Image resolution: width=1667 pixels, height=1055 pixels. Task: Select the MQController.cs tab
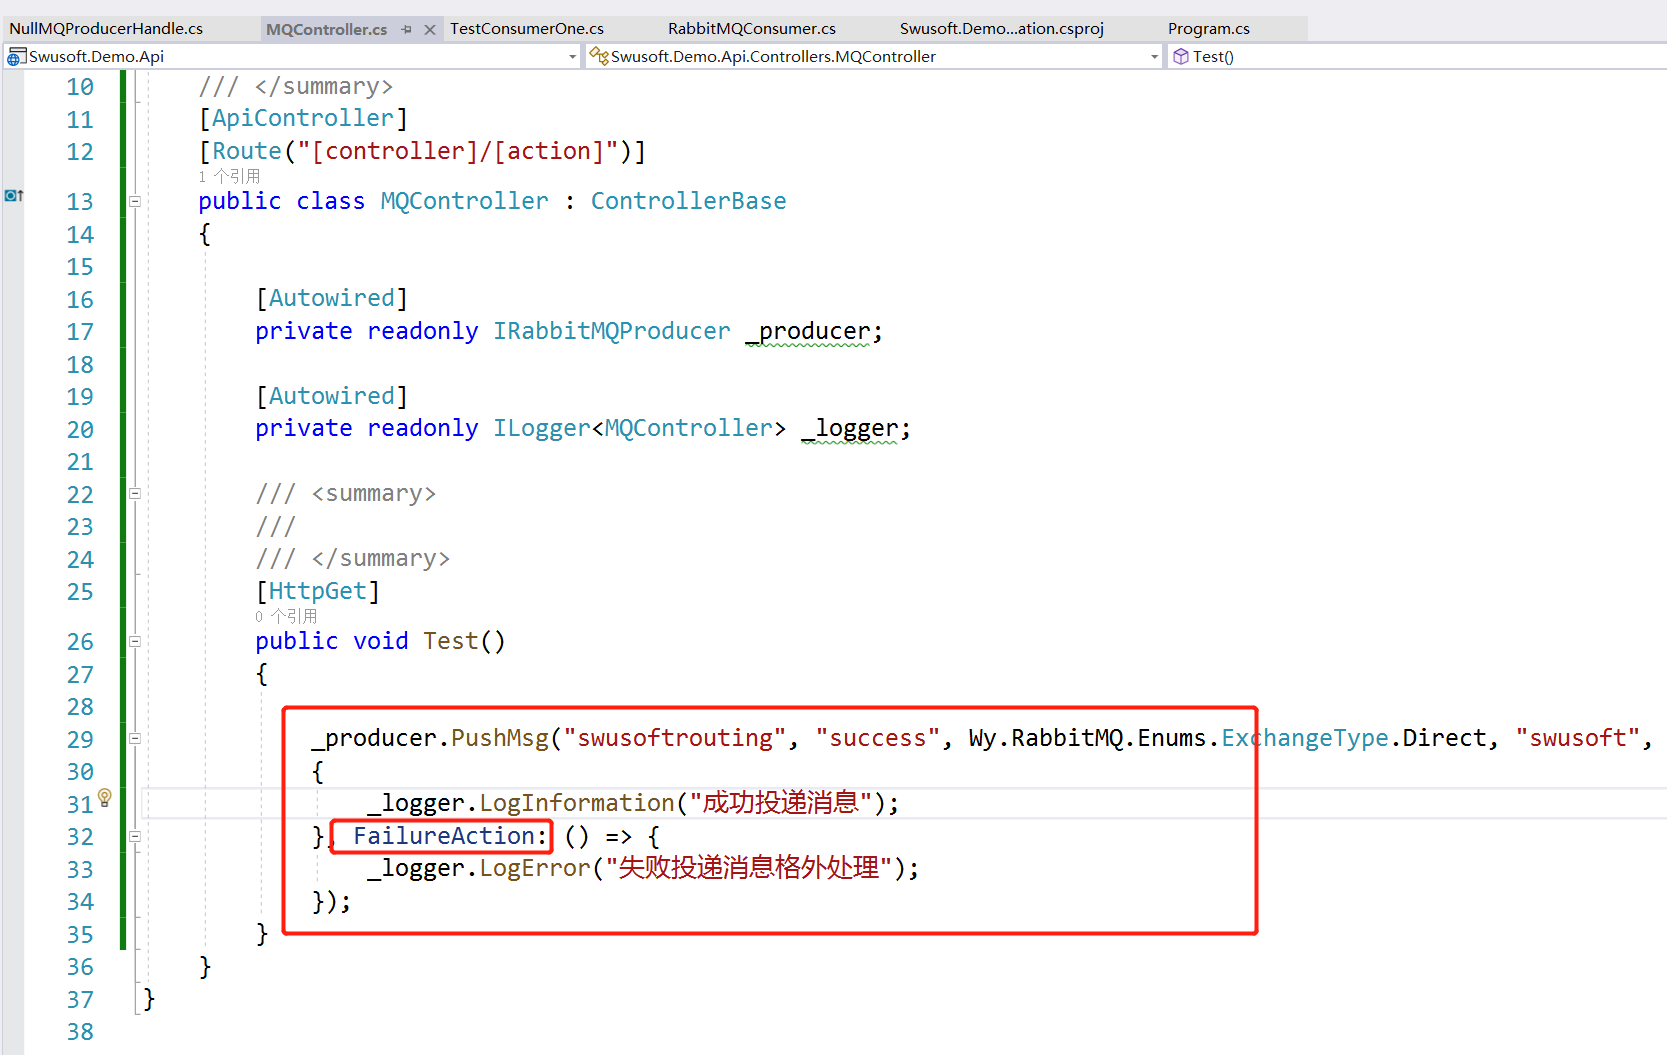click(326, 29)
